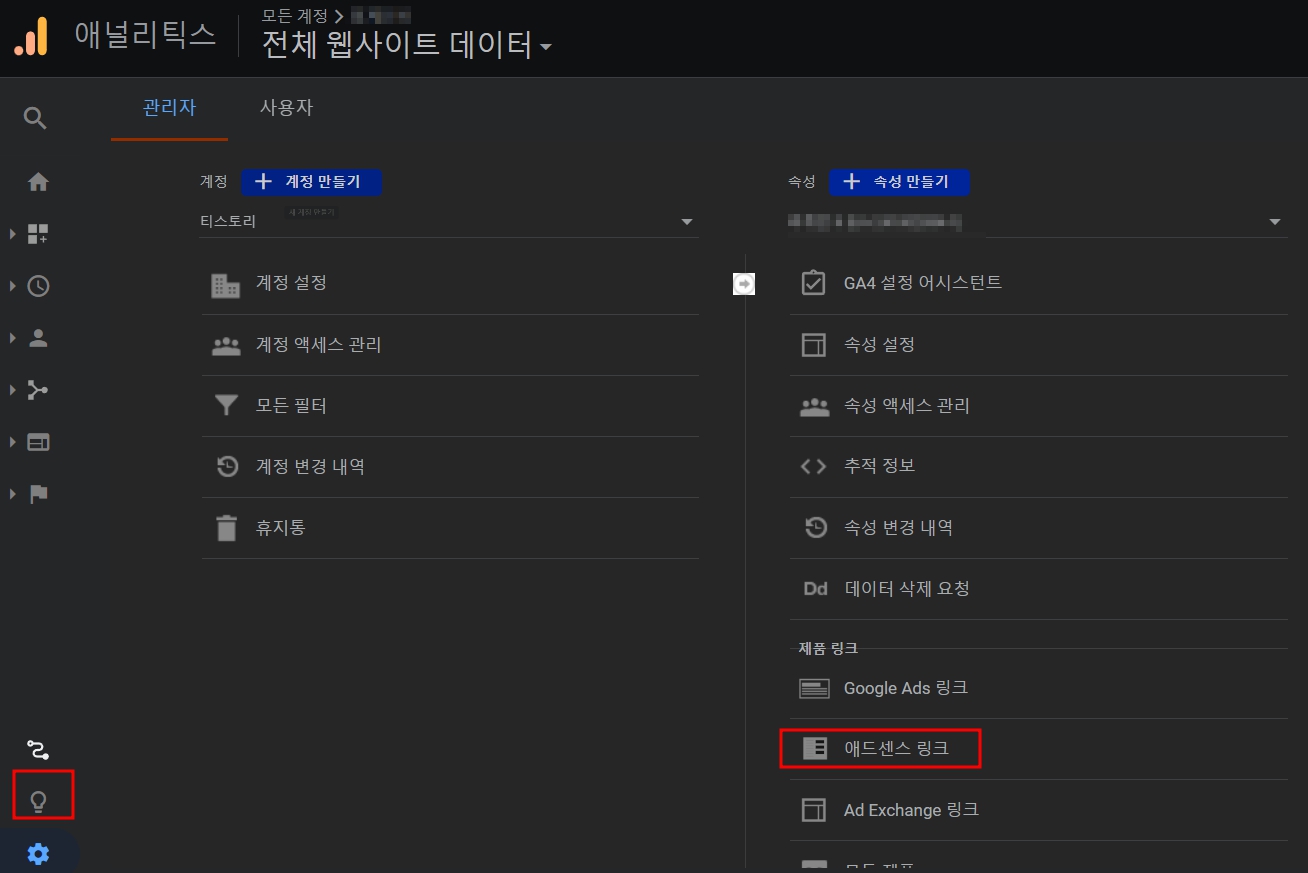Switch to the 관리자 tab
1308x873 pixels.
(169, 108)
